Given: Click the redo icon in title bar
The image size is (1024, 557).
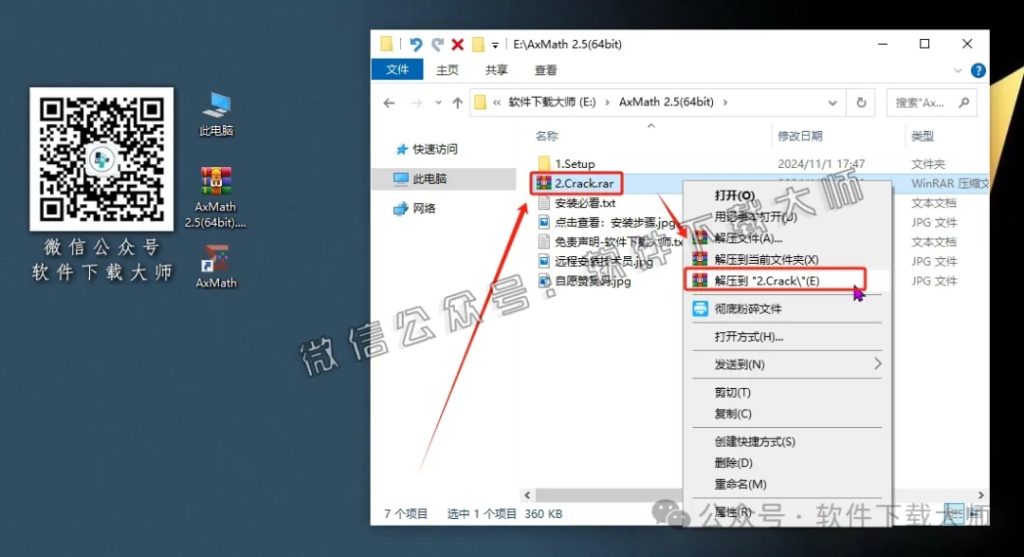Looking at the screenshot, I should coord(437,44).
